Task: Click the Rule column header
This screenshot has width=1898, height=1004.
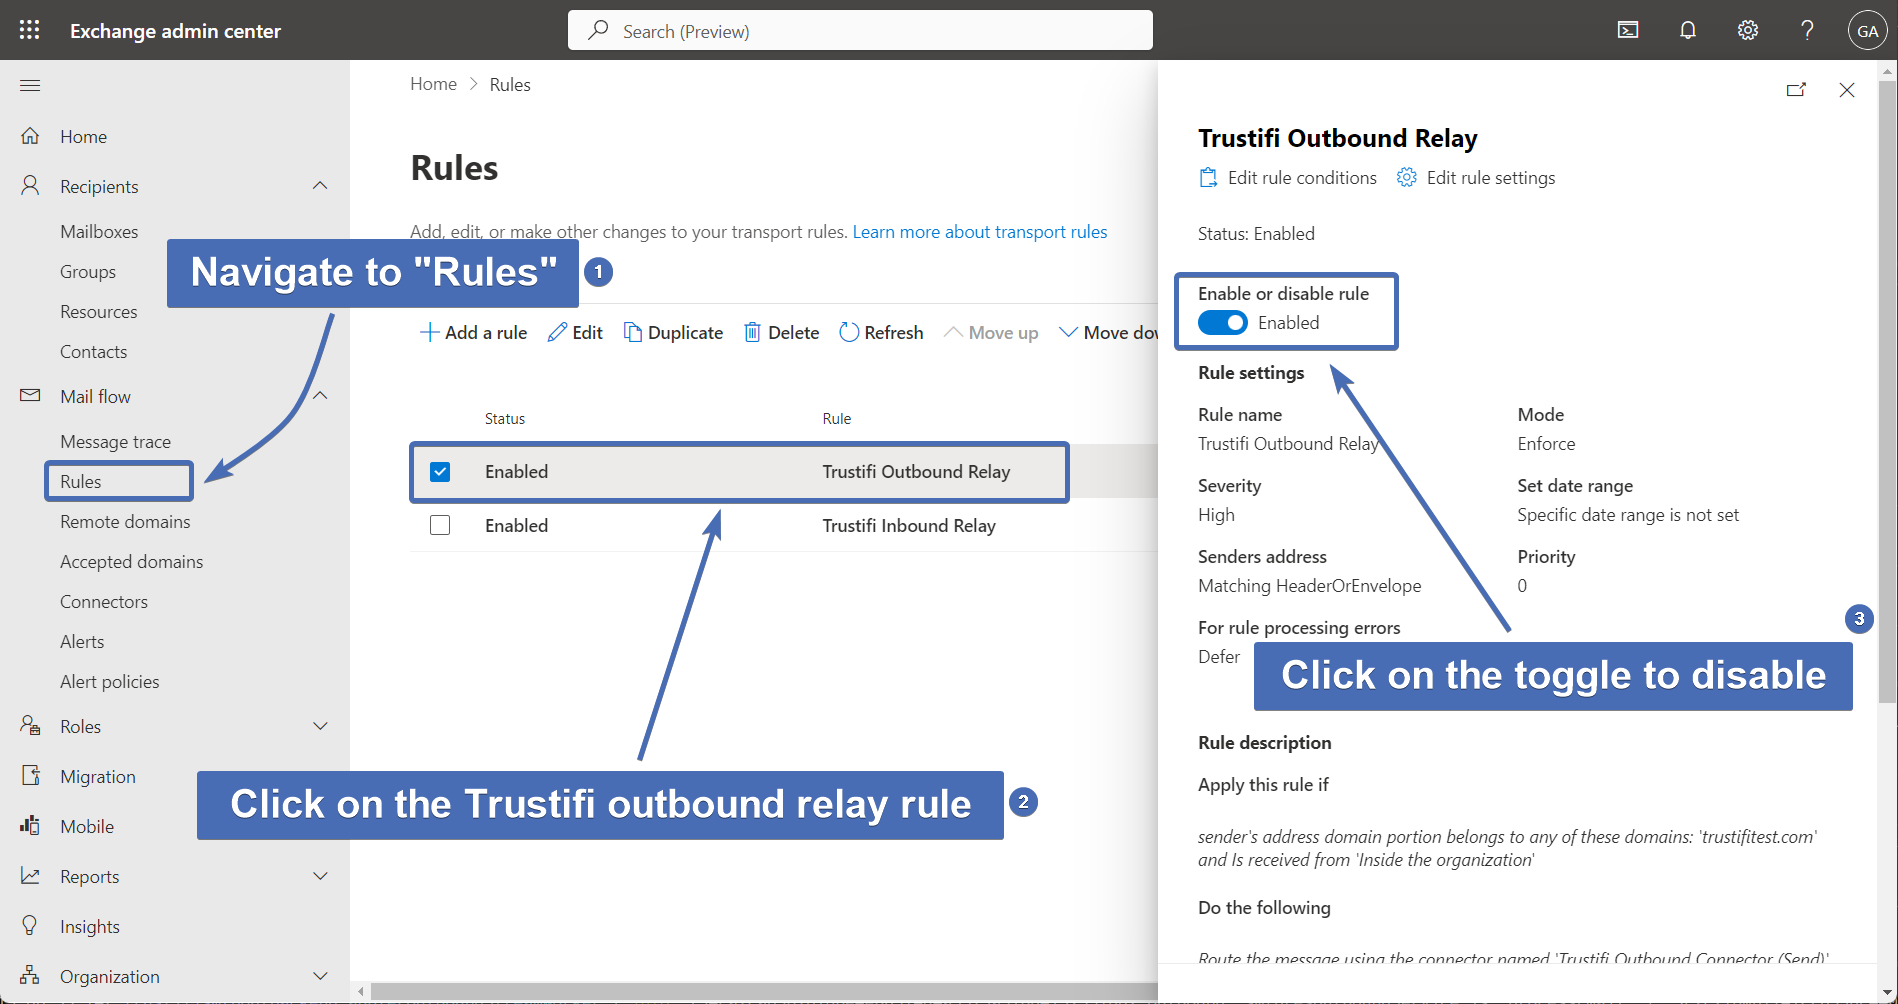Action: click(837, 419)
